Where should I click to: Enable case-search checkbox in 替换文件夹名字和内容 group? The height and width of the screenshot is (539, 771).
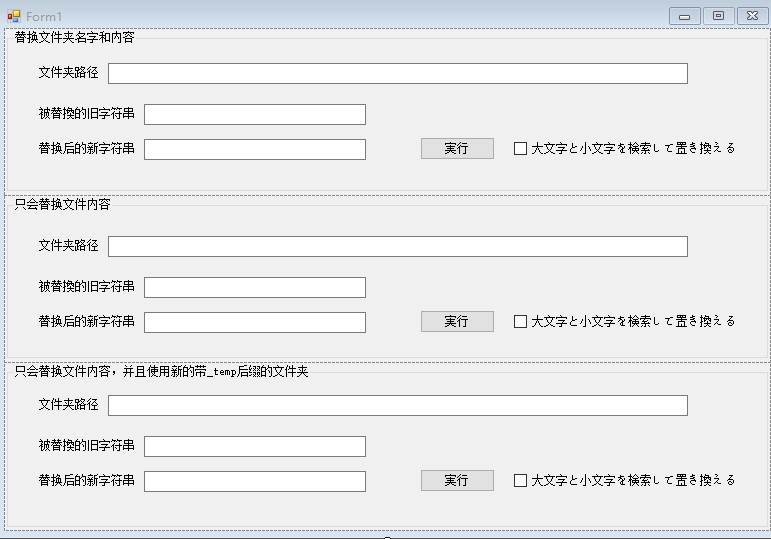(520, 149)
